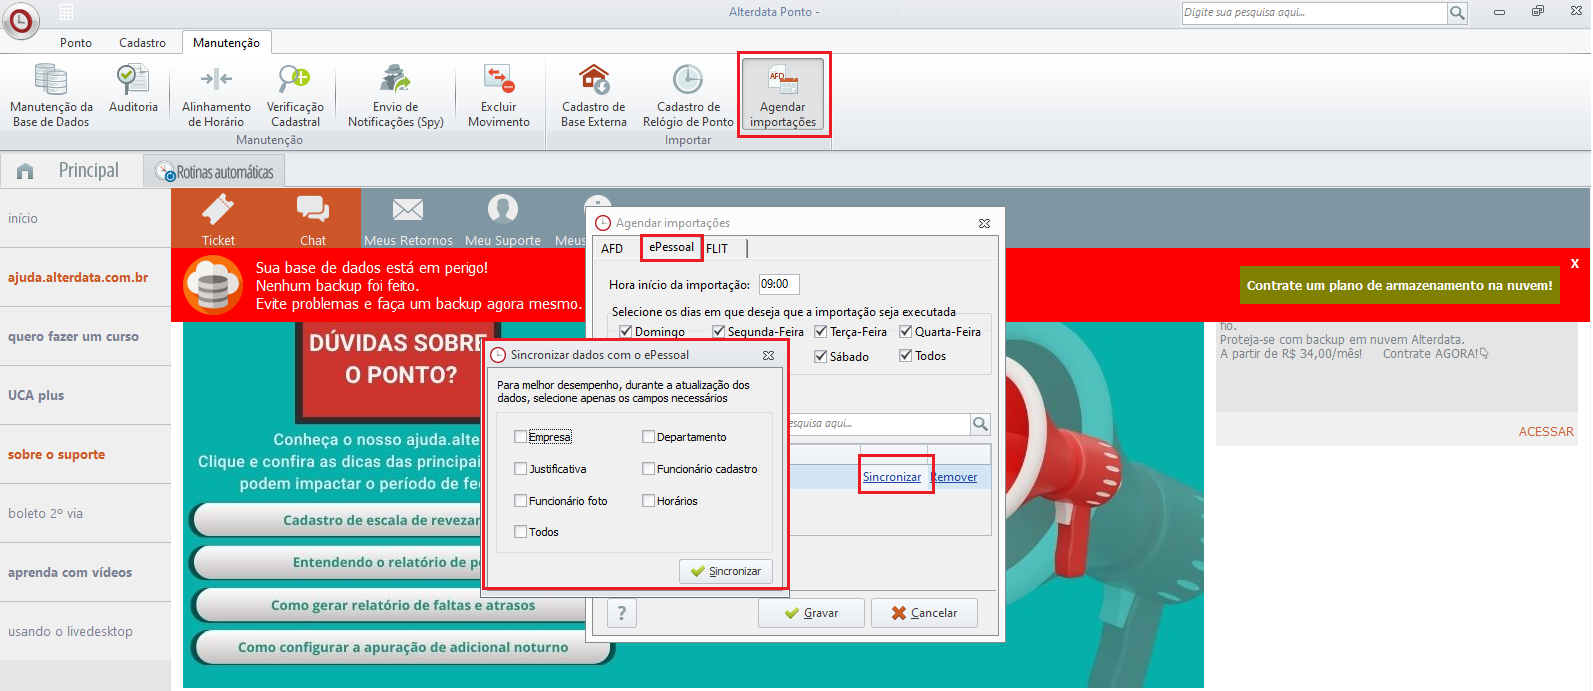Open Meus Retornos shortcut

click(x=408, y=219)
